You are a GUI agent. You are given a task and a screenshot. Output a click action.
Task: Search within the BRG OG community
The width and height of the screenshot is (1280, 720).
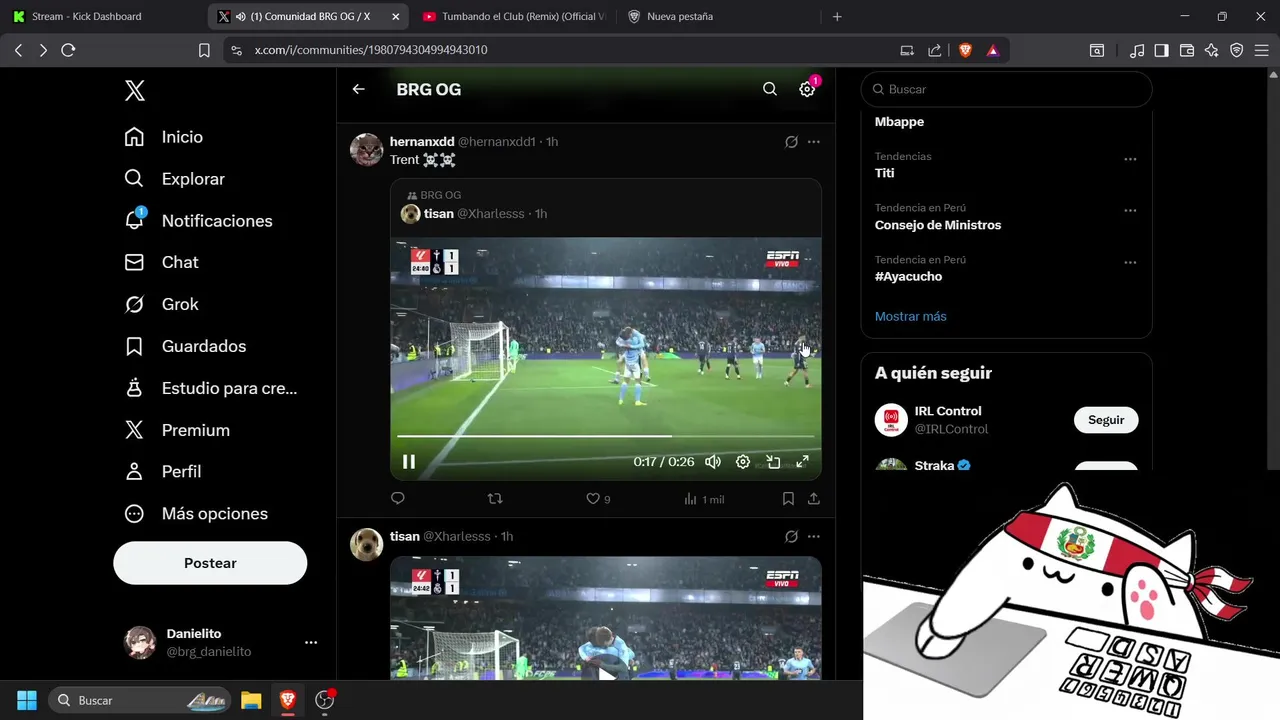[x=770, y=89]
